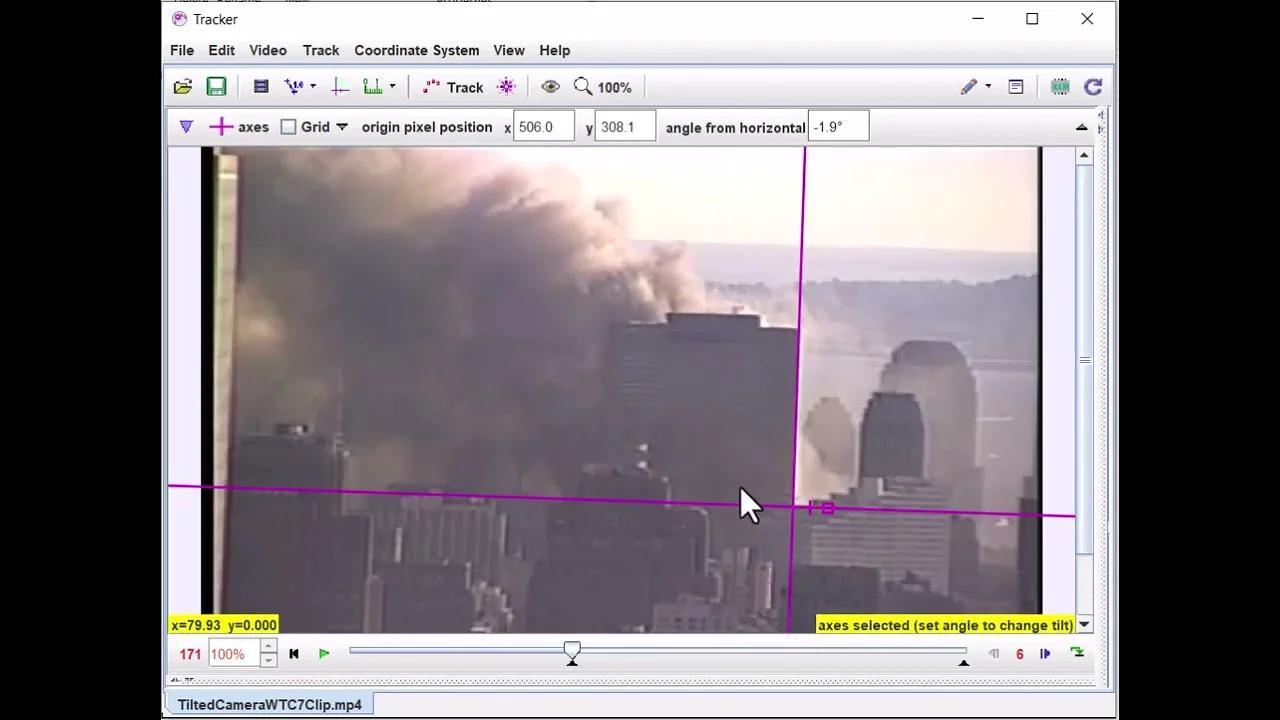
Task: Expand the track selector triangle beside axes
Action: (186, 127)
